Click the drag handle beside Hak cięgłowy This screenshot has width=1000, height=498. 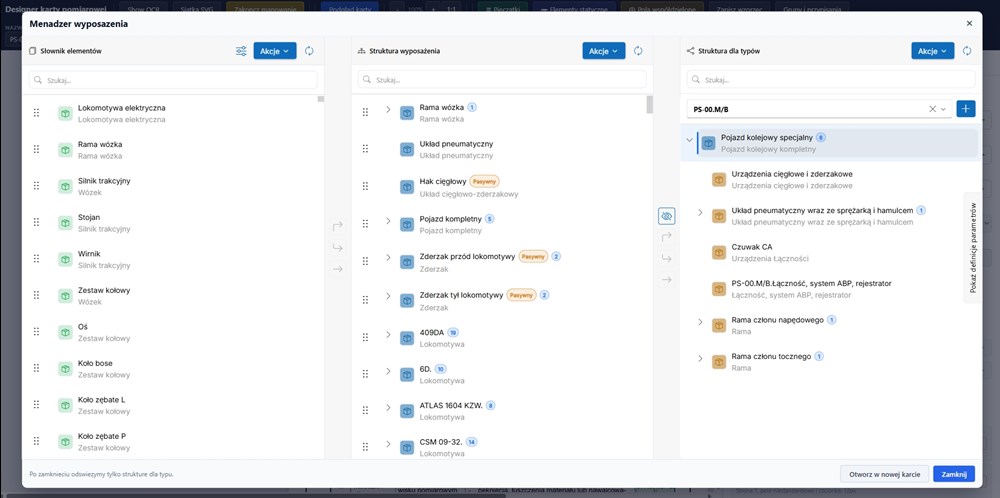click(x=365, y=186)
